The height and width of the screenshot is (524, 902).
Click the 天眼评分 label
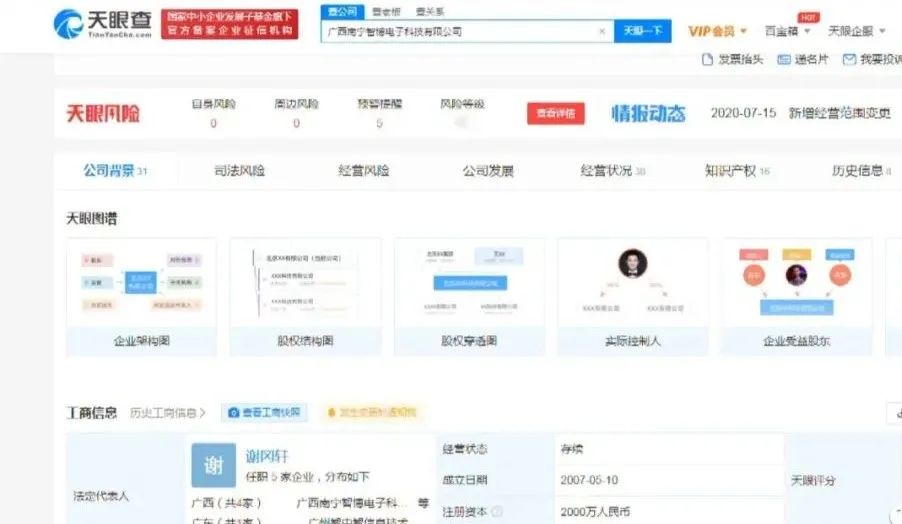pyautogui.click(x=813, y=480)
